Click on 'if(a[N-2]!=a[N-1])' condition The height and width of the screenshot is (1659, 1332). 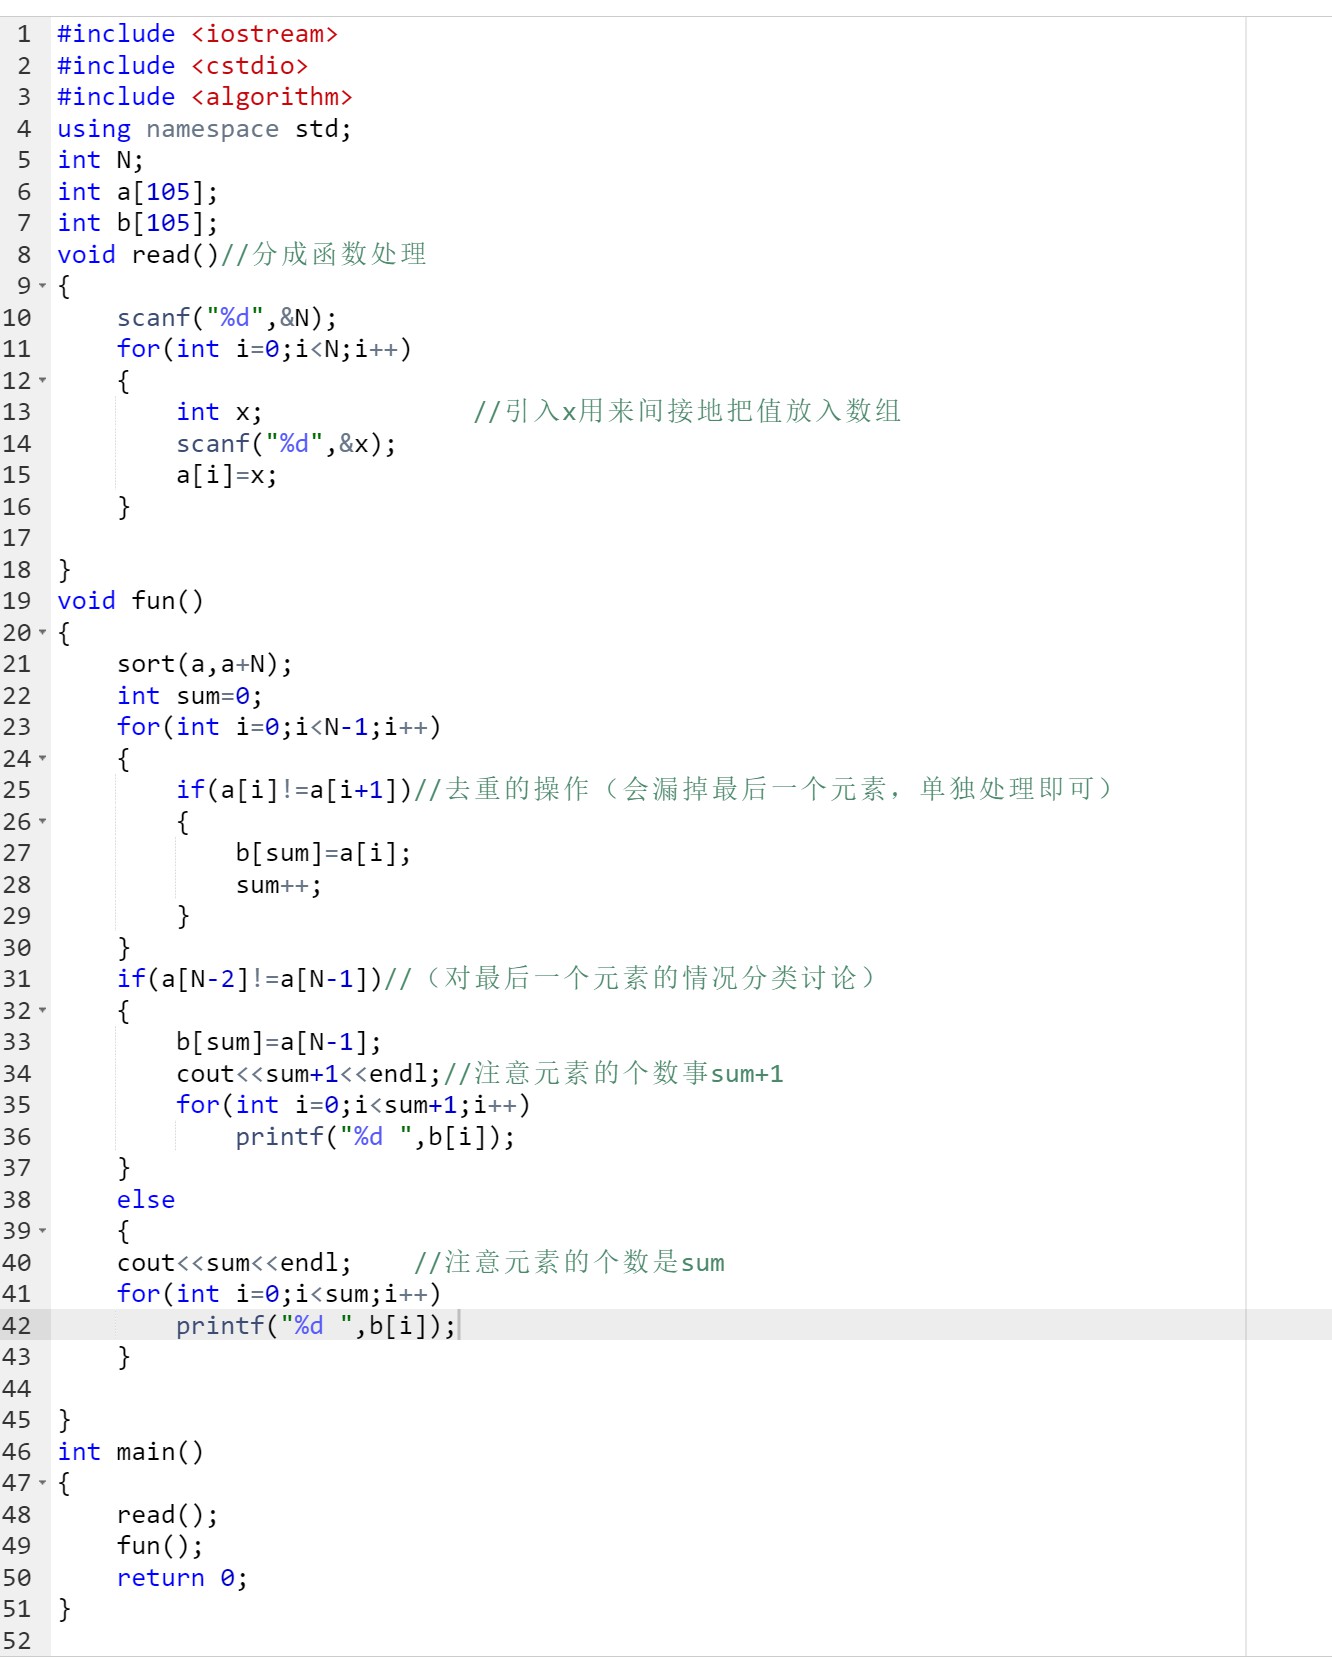250,979
